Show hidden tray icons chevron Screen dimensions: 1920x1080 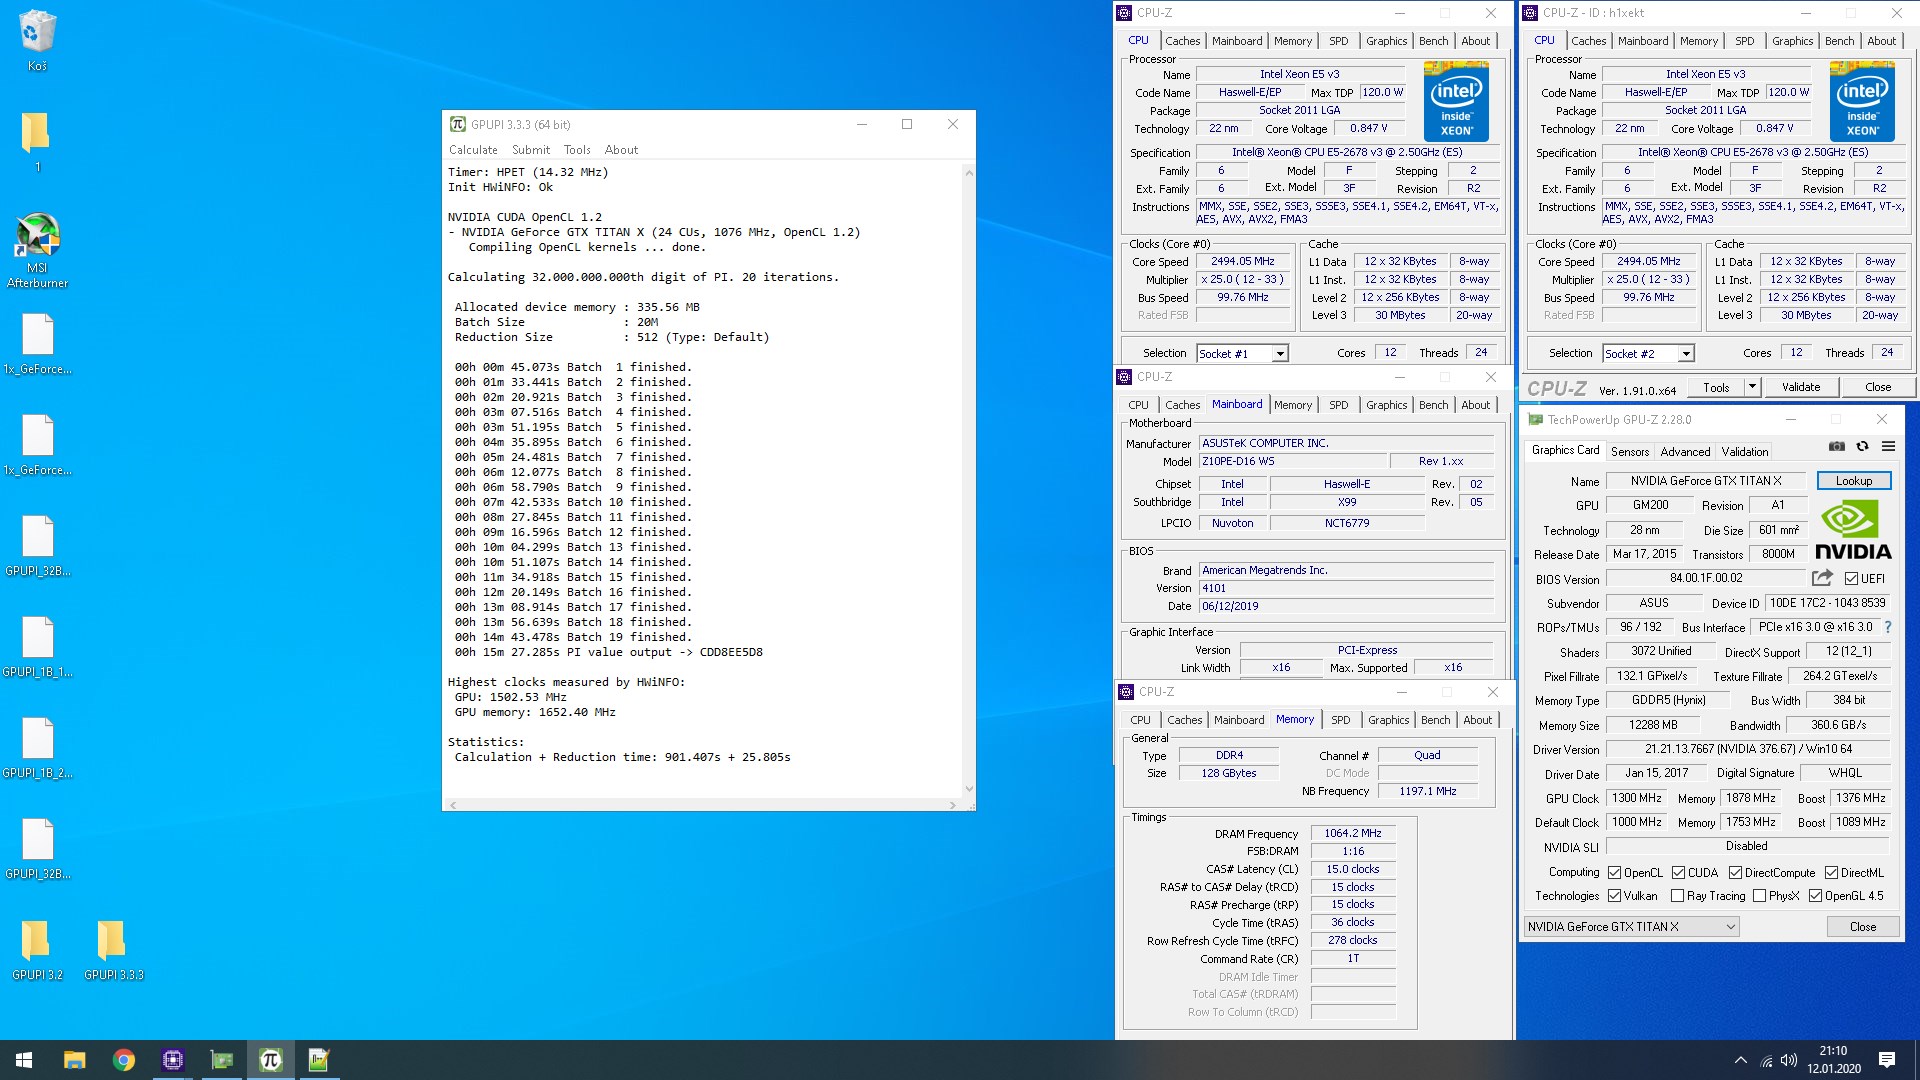1741,1061
